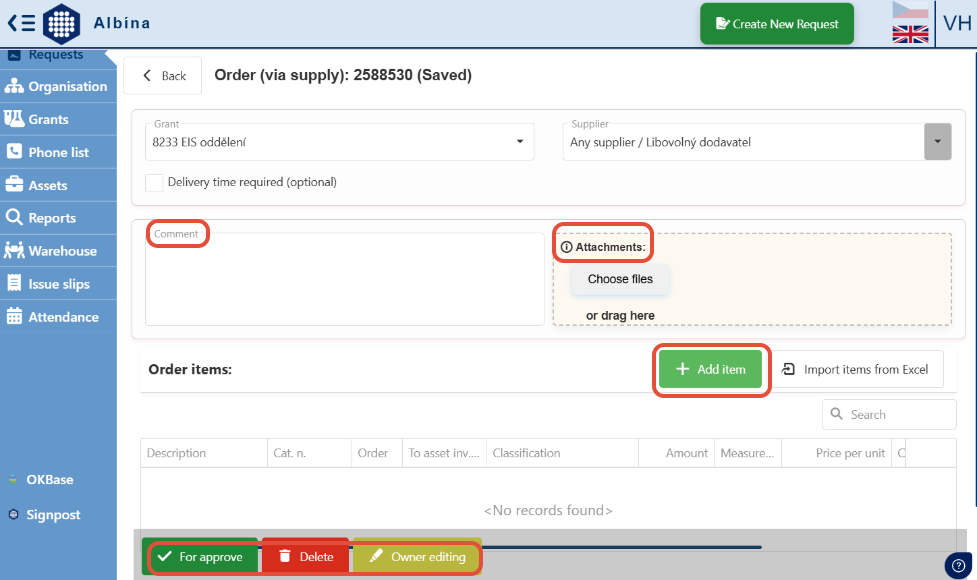Sort by Measure column header
This screenshot has width=977, height=580.
[x=748, y=453]
